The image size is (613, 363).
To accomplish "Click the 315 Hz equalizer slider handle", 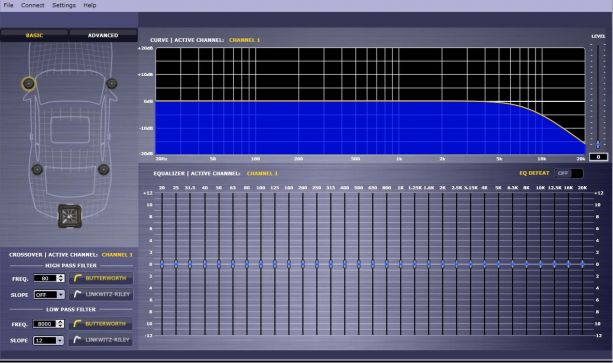I will tap(331, 265).
